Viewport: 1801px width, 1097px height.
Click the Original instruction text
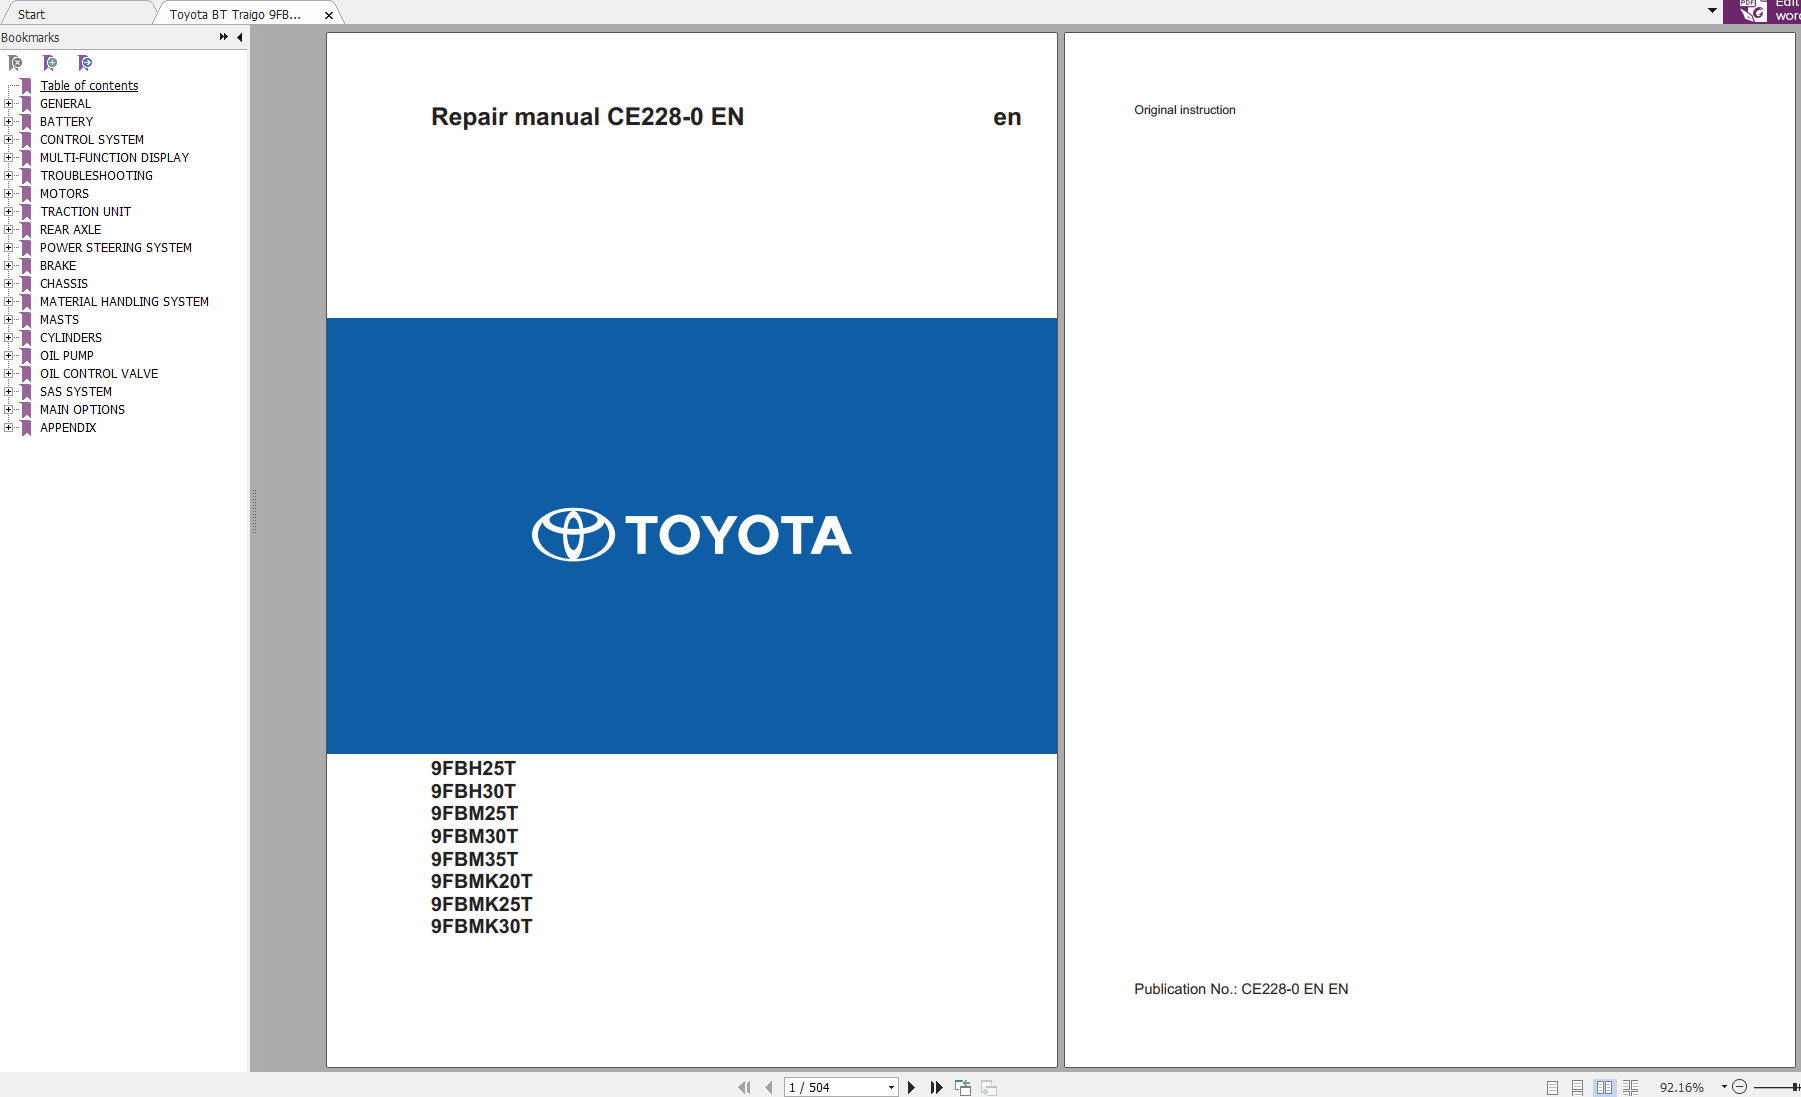pos(1184,110)
